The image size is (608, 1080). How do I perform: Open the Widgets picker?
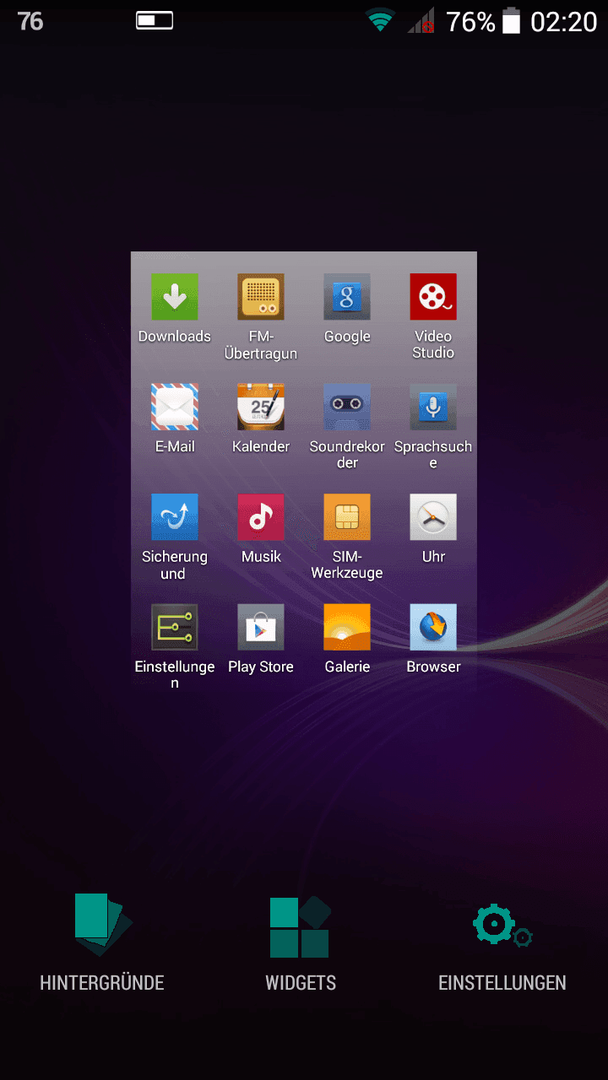click(300, 942)
